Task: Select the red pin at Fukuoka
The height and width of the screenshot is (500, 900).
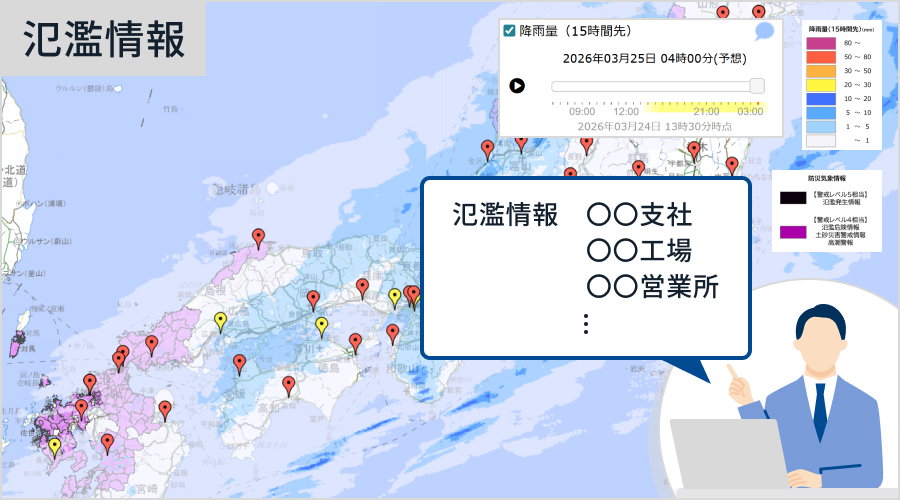Action: click(x=90, y=383)
